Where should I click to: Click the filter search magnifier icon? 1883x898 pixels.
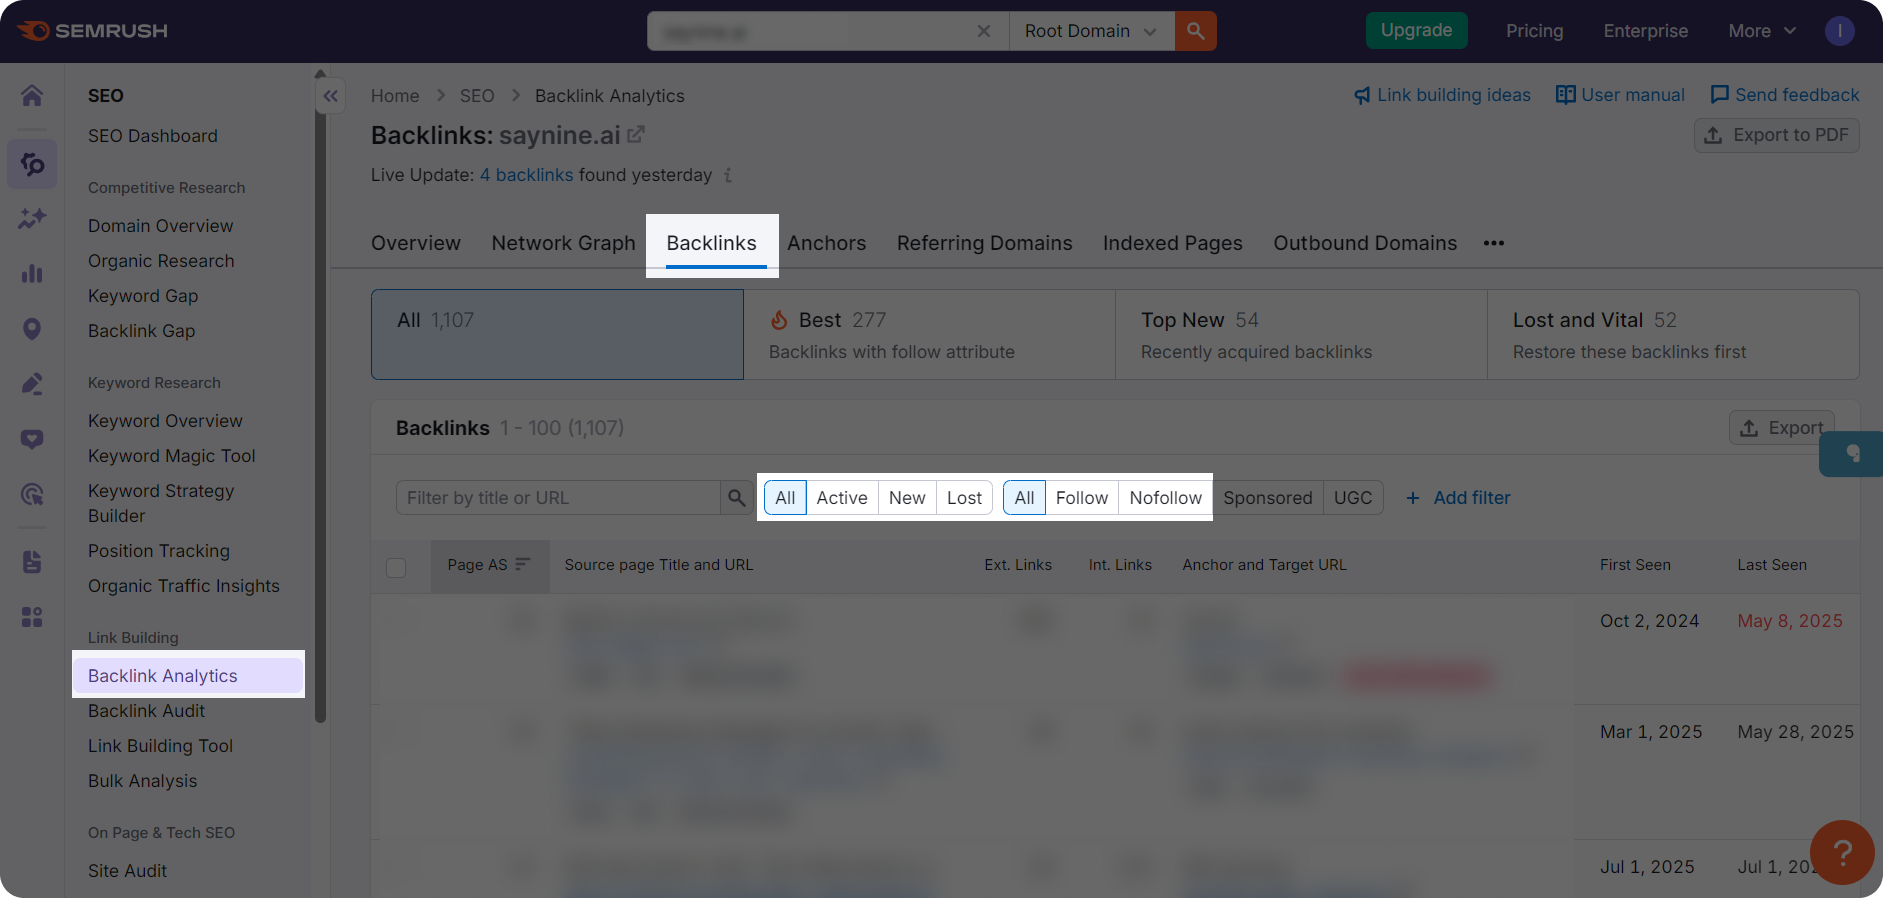tap(737, 498)
